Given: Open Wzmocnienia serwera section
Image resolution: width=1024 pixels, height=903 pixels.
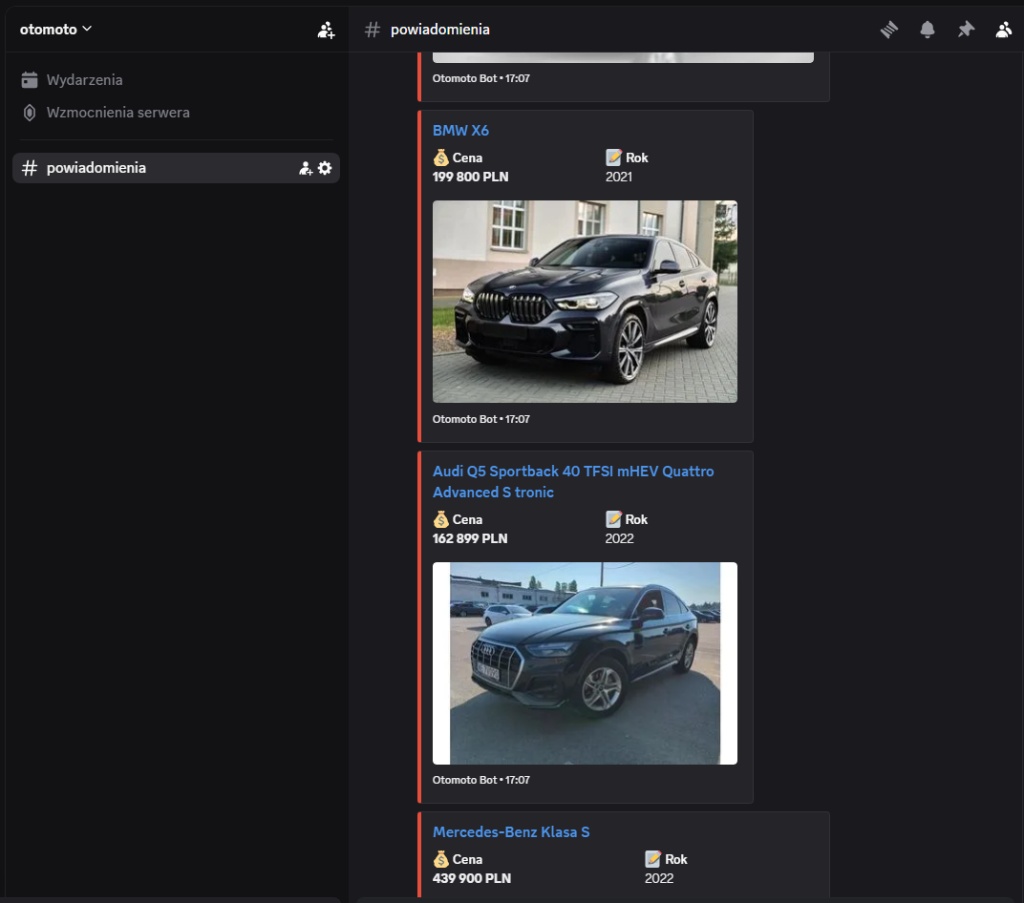Looking at the screenshot, I should point(118,112).
